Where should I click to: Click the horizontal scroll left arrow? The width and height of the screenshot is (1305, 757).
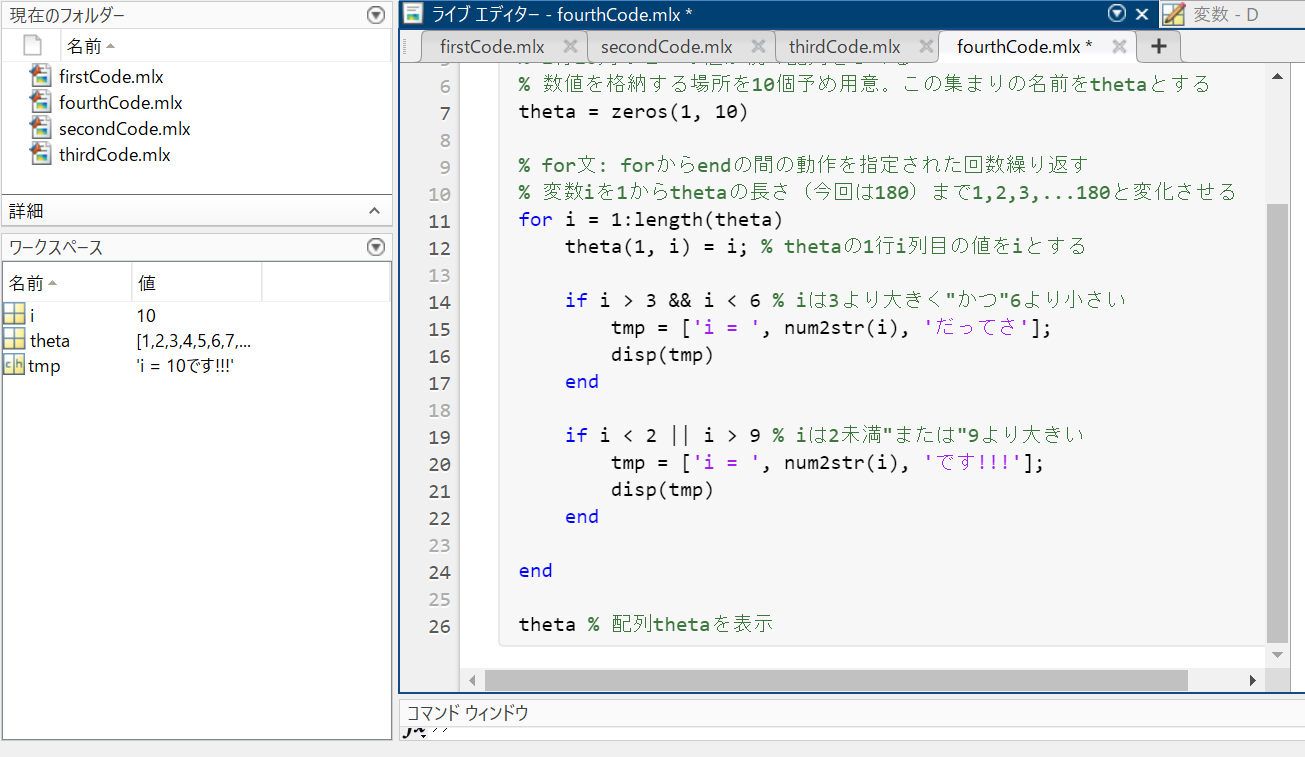(x=472, y=680)
